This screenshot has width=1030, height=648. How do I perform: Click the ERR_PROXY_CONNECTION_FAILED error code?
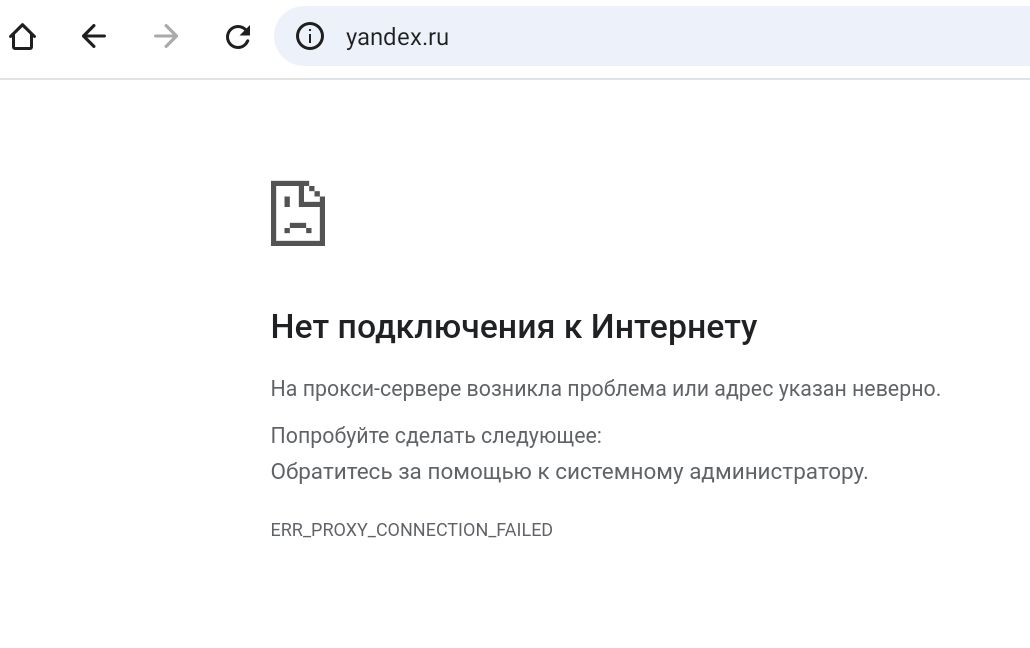tap(411, 530)
